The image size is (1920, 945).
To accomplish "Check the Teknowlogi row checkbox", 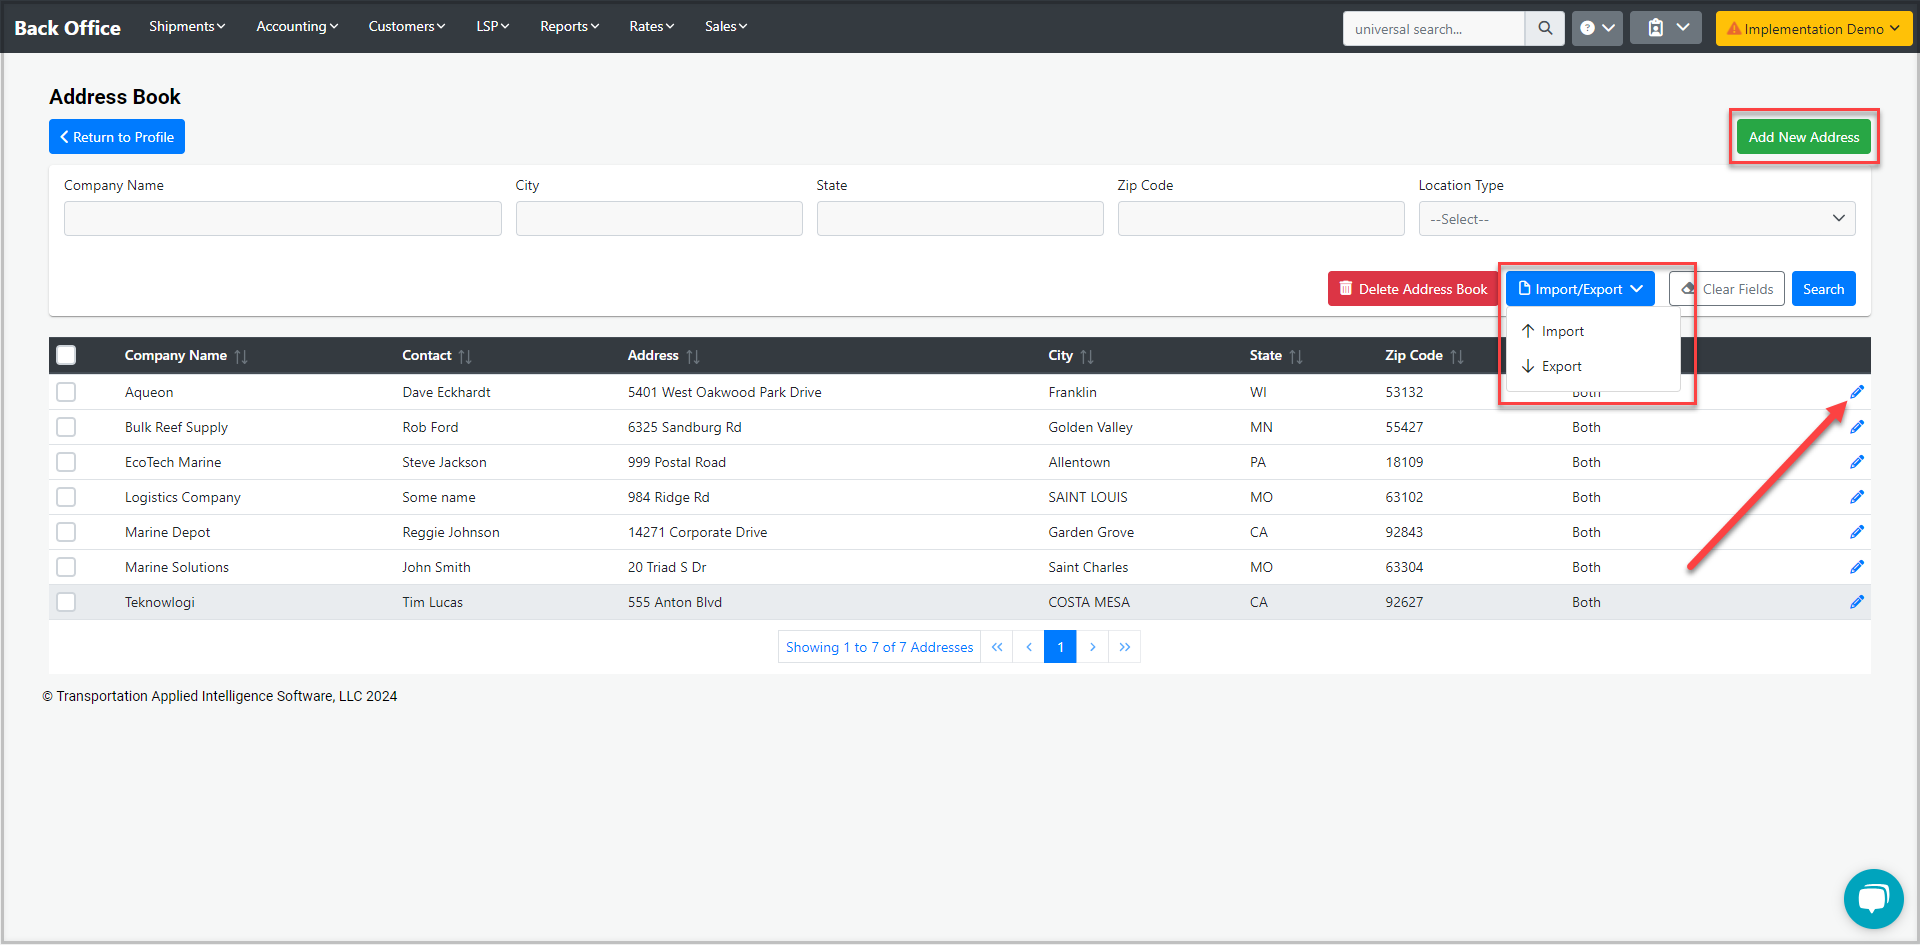I will [x=66, y=602].
